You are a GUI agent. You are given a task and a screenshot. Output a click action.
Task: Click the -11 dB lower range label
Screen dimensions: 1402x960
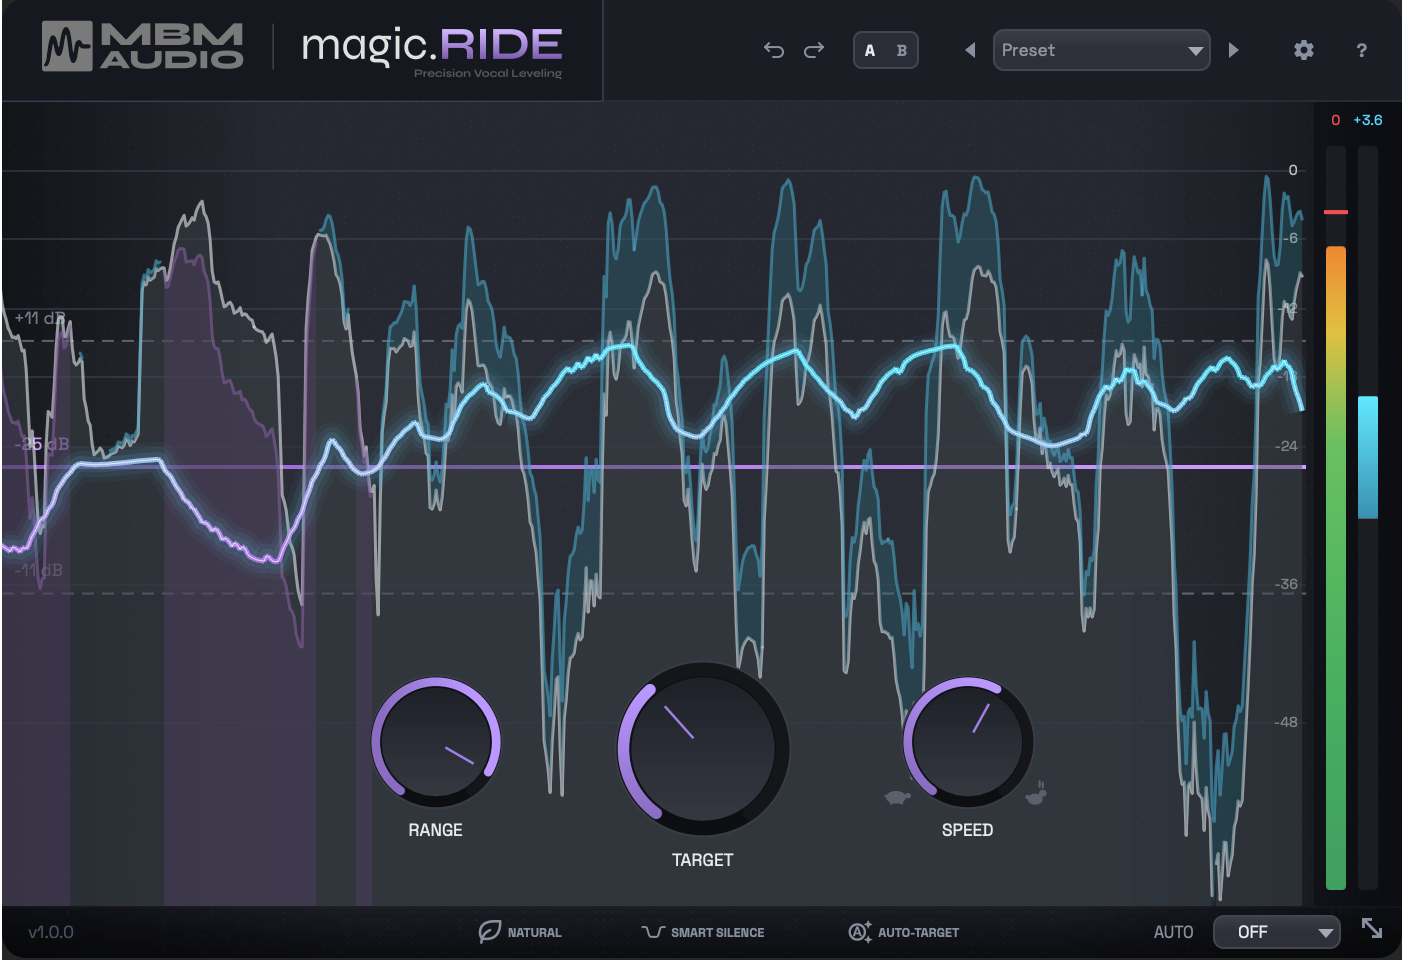[x=40, y=570]
